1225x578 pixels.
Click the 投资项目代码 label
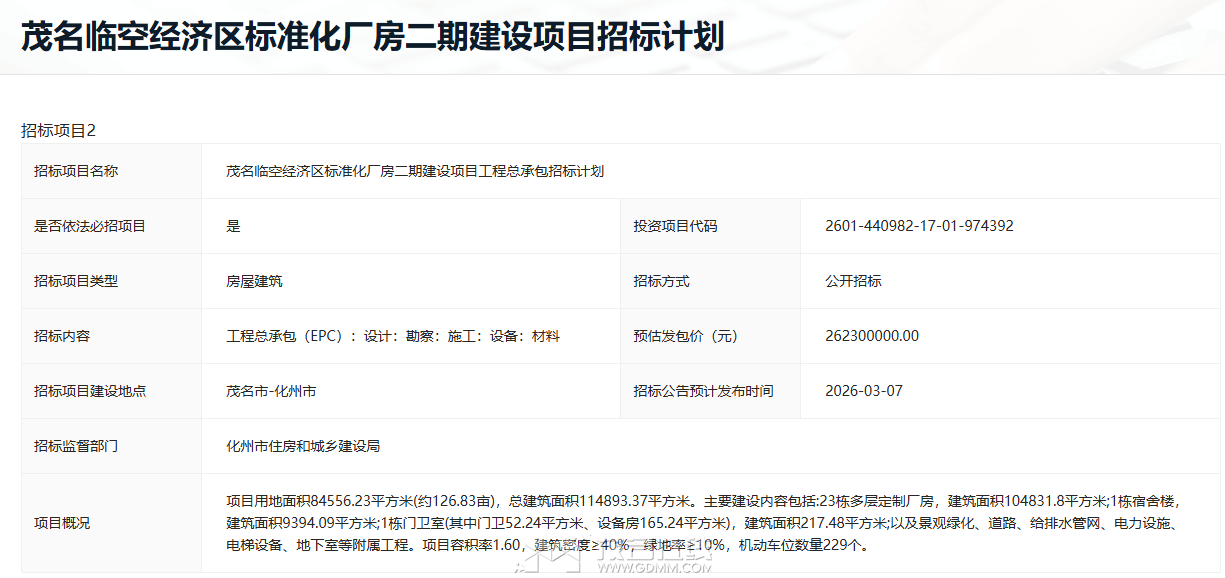[x=675, y=226]
